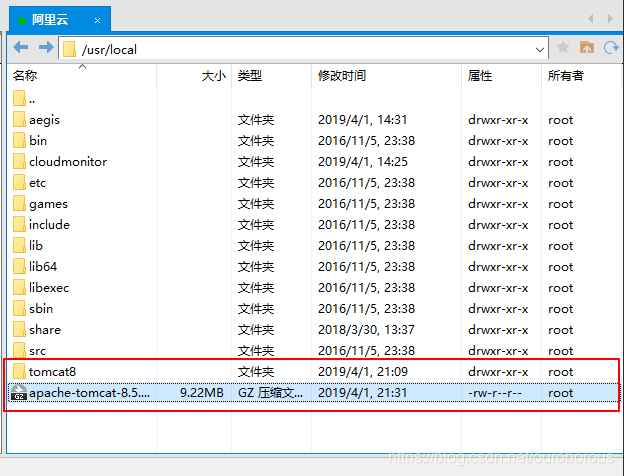
Task: Click the 9.22MB size value
Action: pyautogui.click(x=202, y=393)
